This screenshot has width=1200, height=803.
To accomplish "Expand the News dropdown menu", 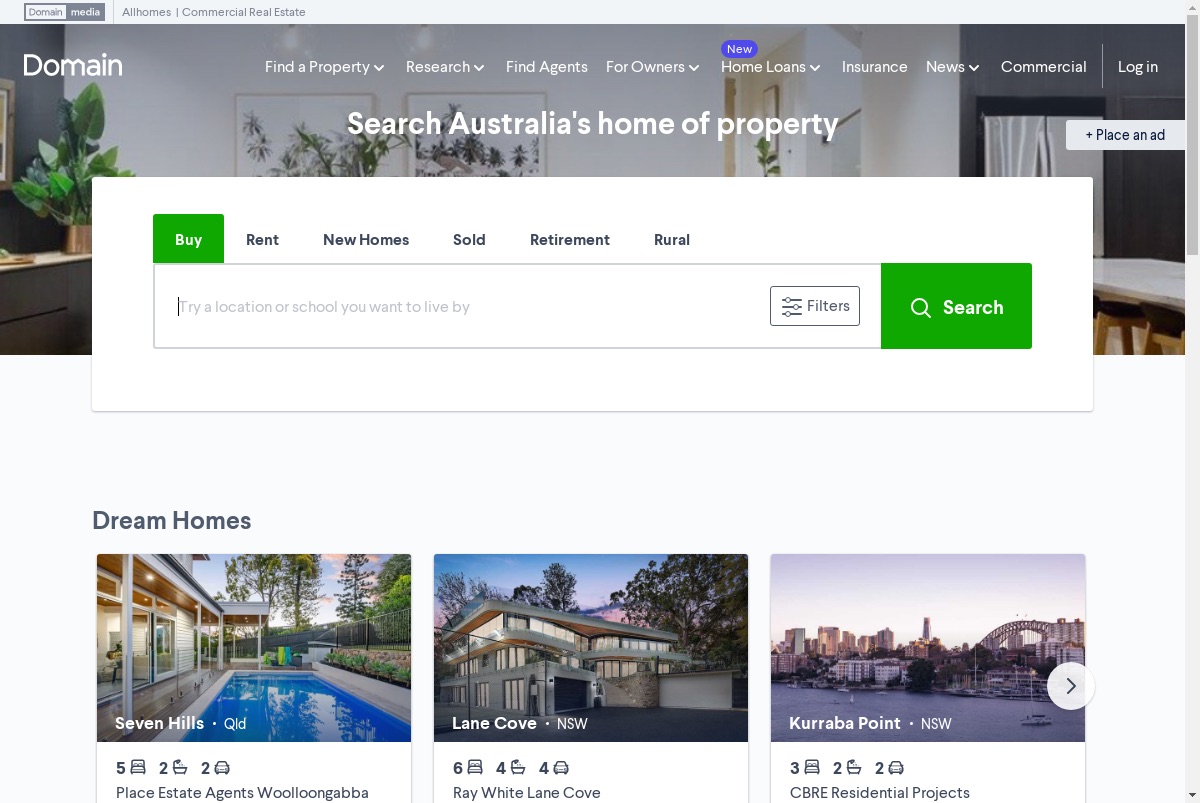I will coord(953,67).
